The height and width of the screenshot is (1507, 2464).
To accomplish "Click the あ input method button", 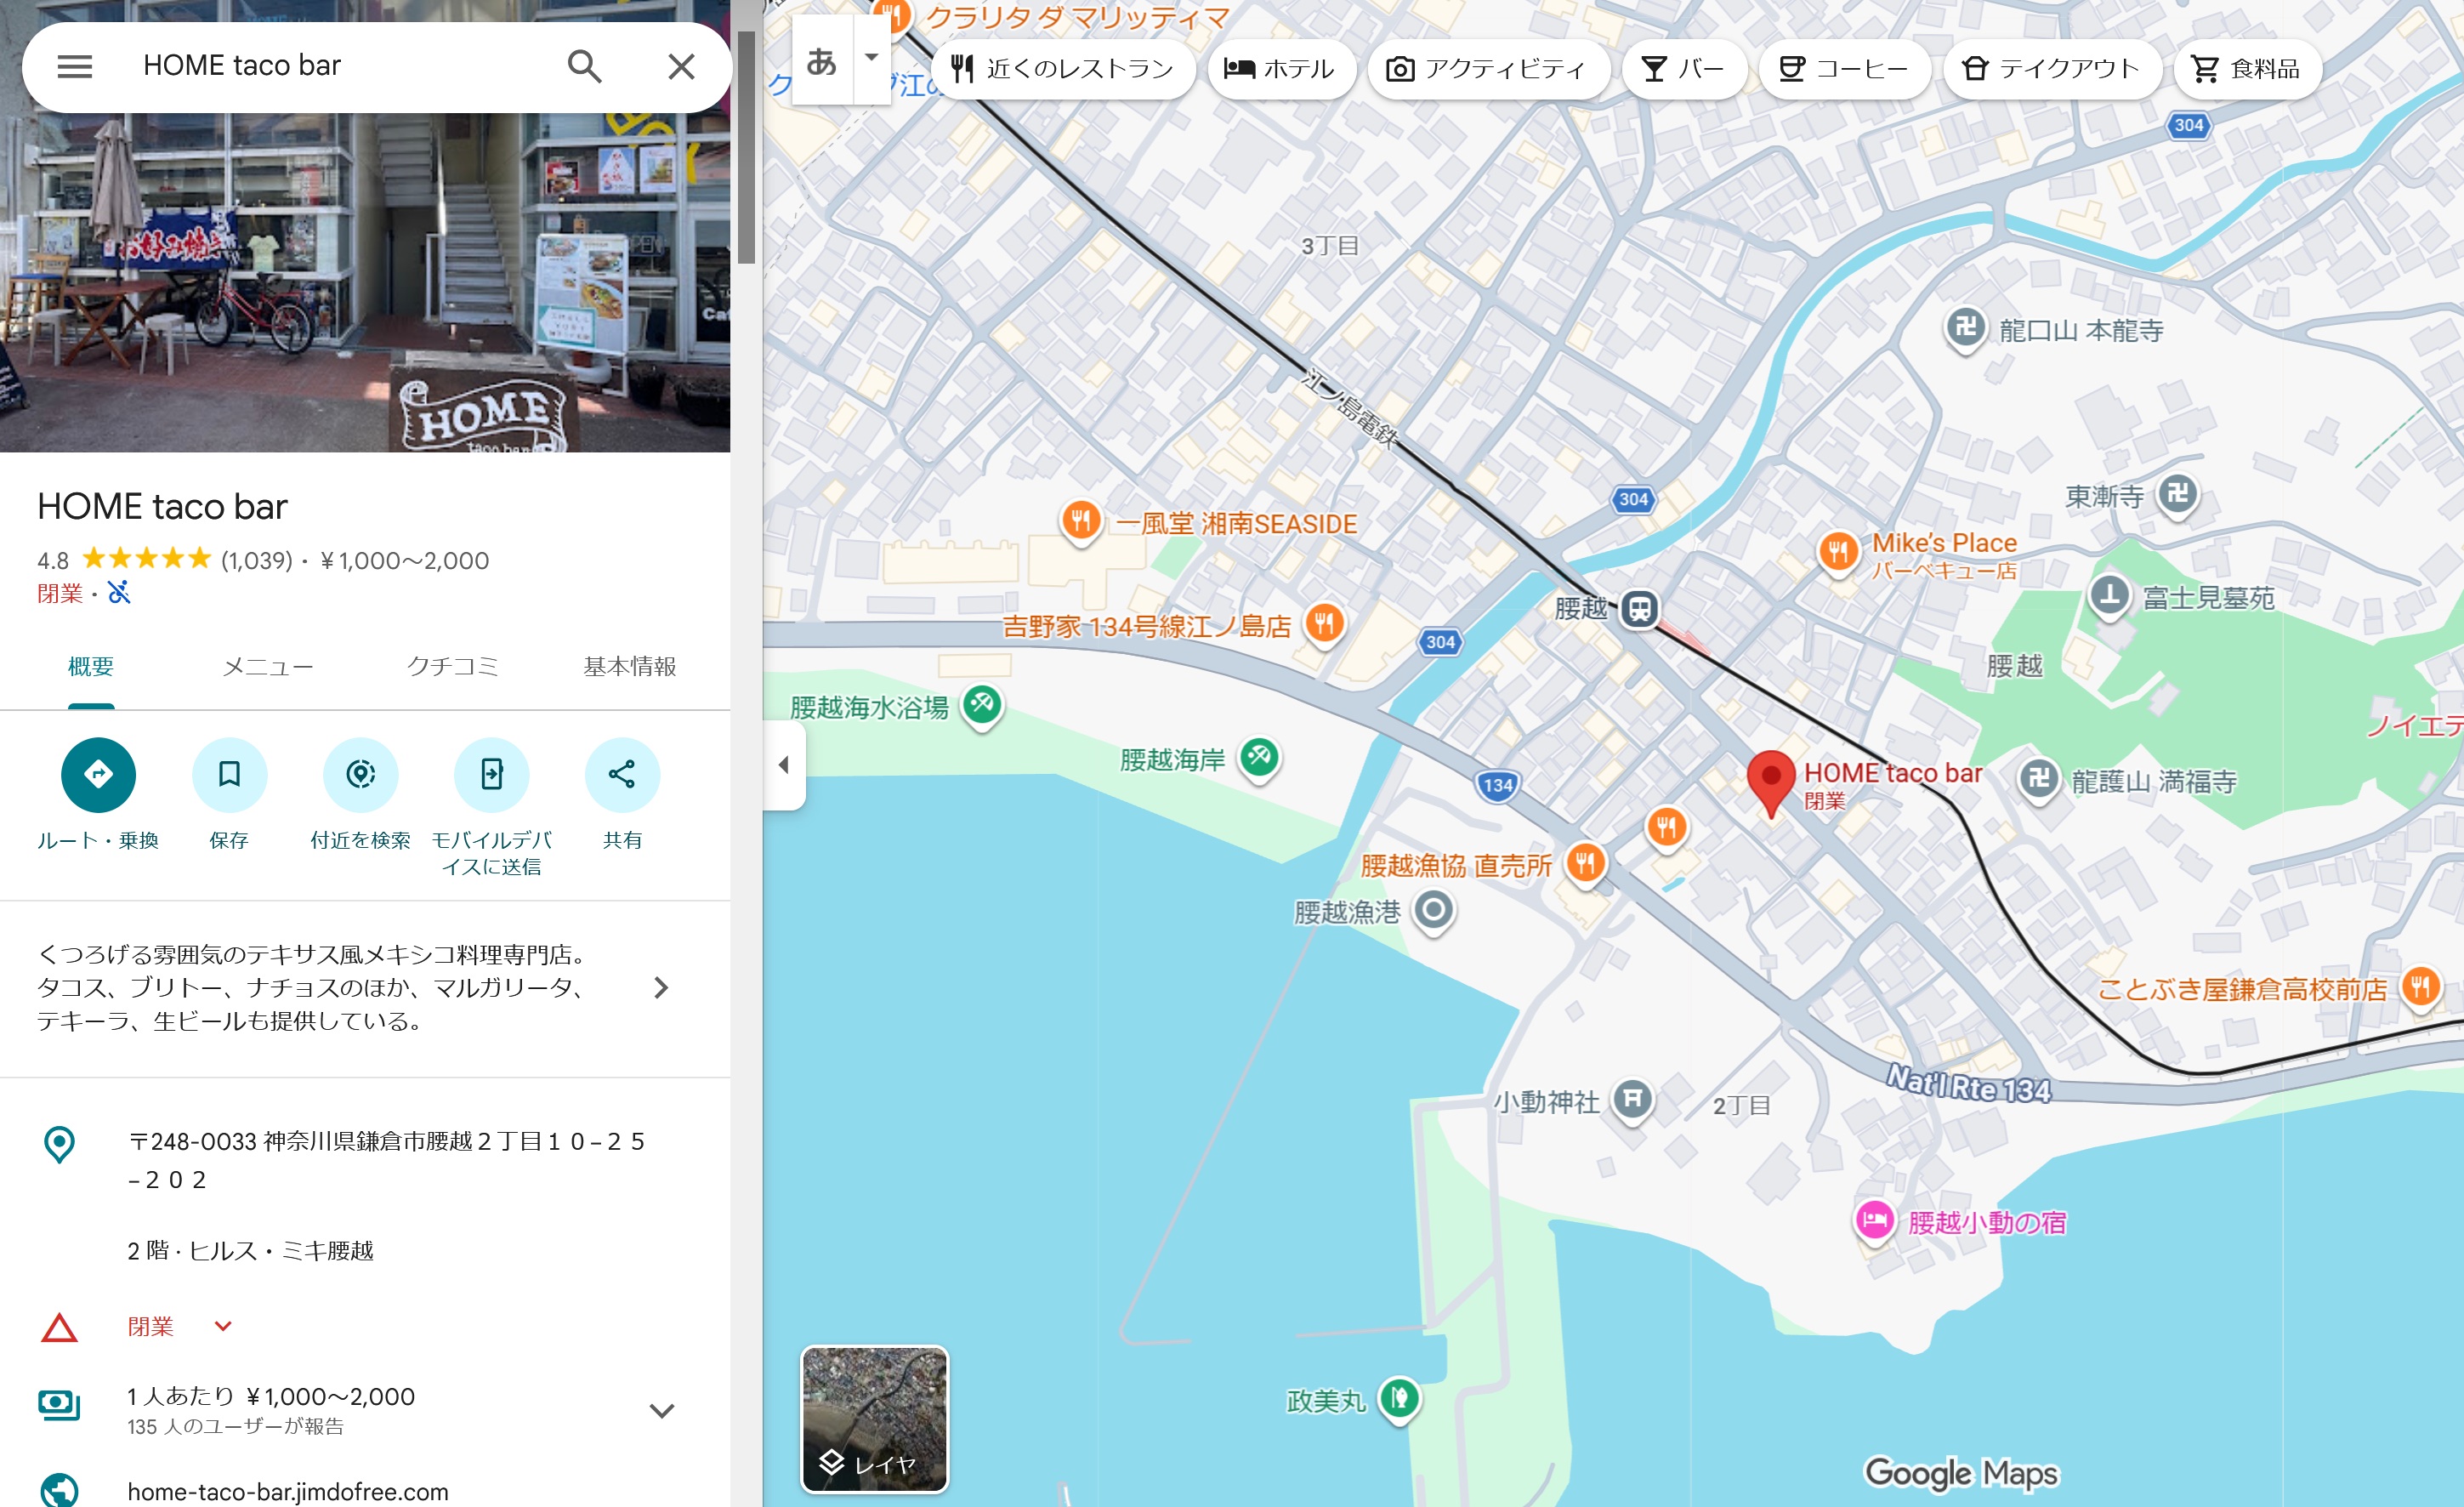I will click(x=822, y=61).
